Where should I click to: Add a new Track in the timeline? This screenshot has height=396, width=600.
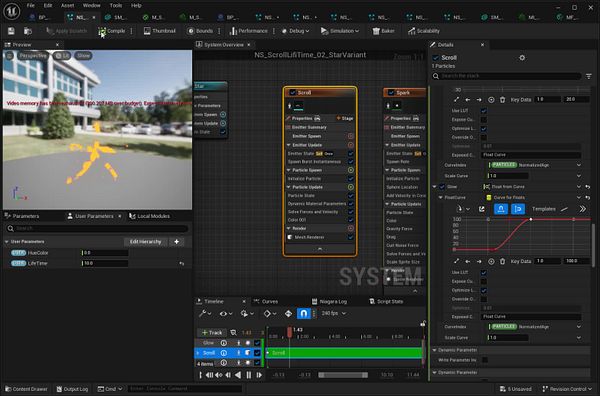point(212,332)
